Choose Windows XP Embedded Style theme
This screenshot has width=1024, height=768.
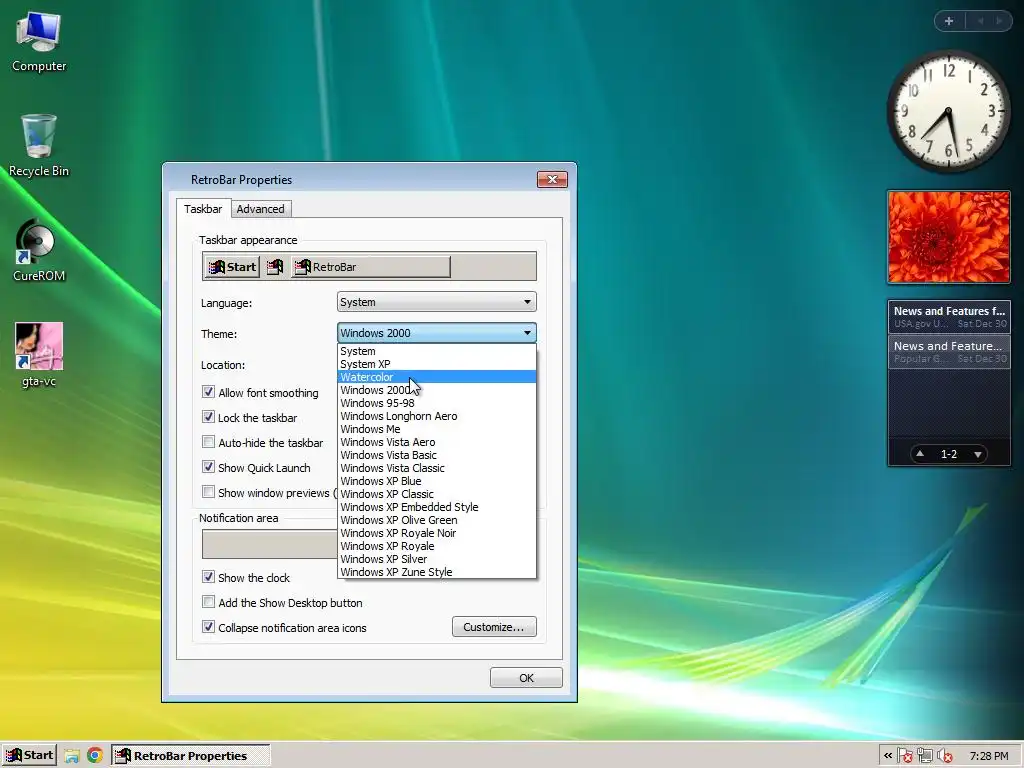(x=436, y=507)
